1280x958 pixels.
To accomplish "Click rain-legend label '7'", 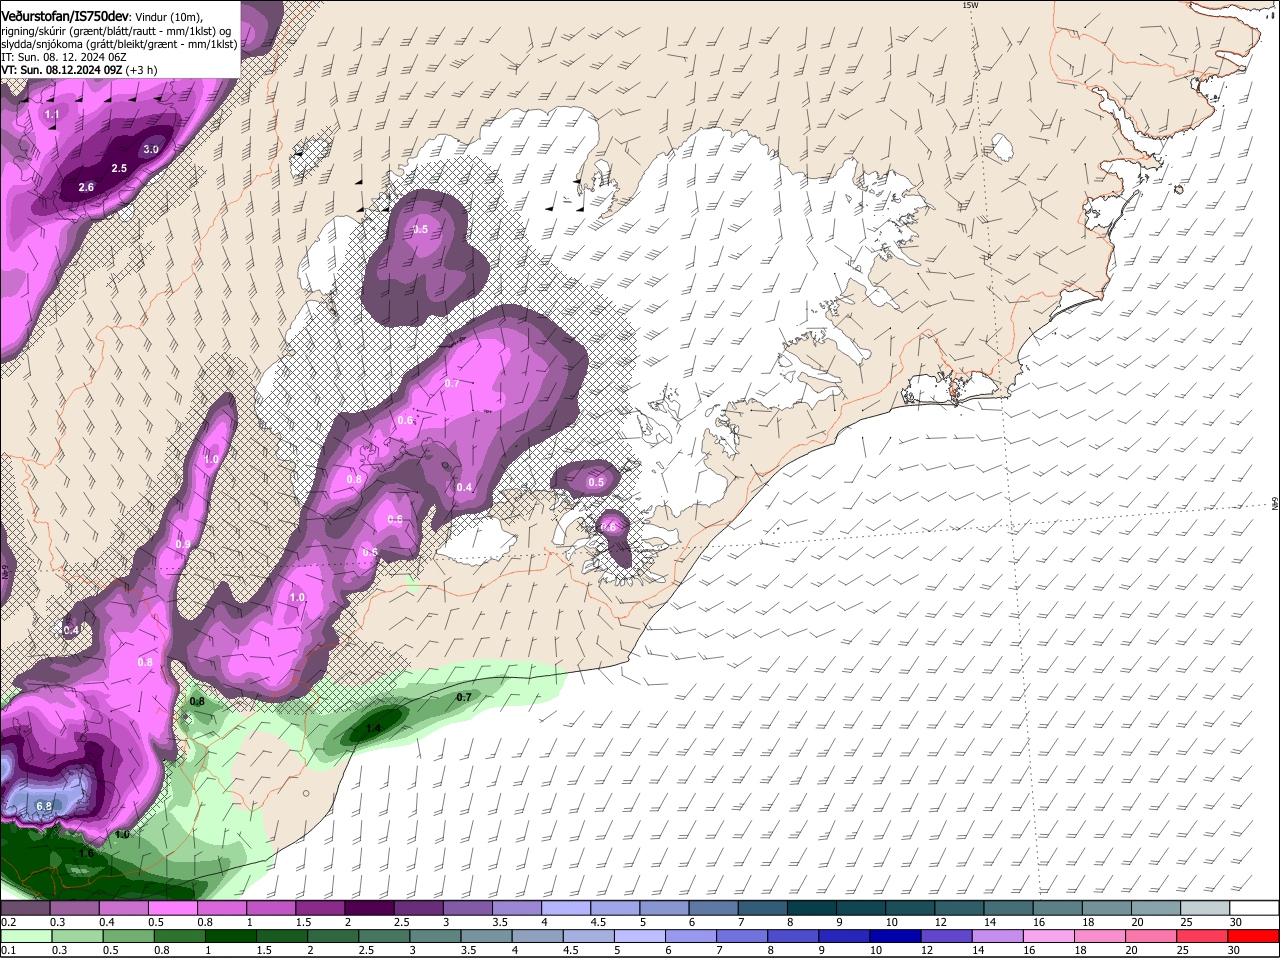I will point(718,950).
